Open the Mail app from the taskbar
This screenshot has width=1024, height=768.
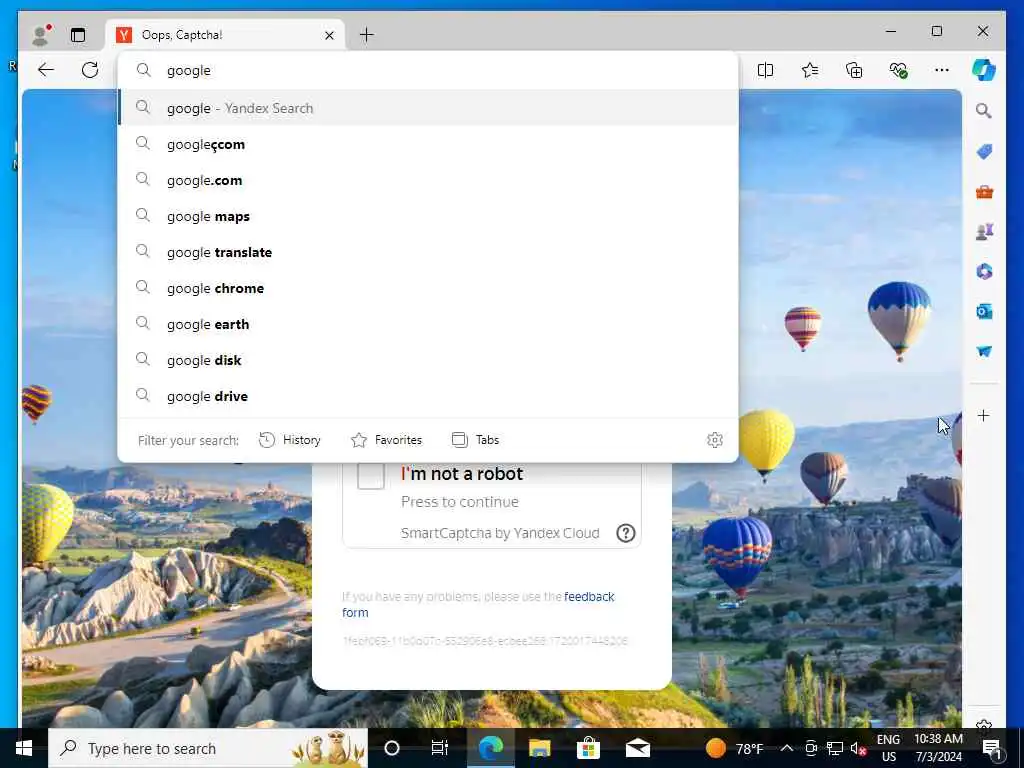tap(637, 748)
